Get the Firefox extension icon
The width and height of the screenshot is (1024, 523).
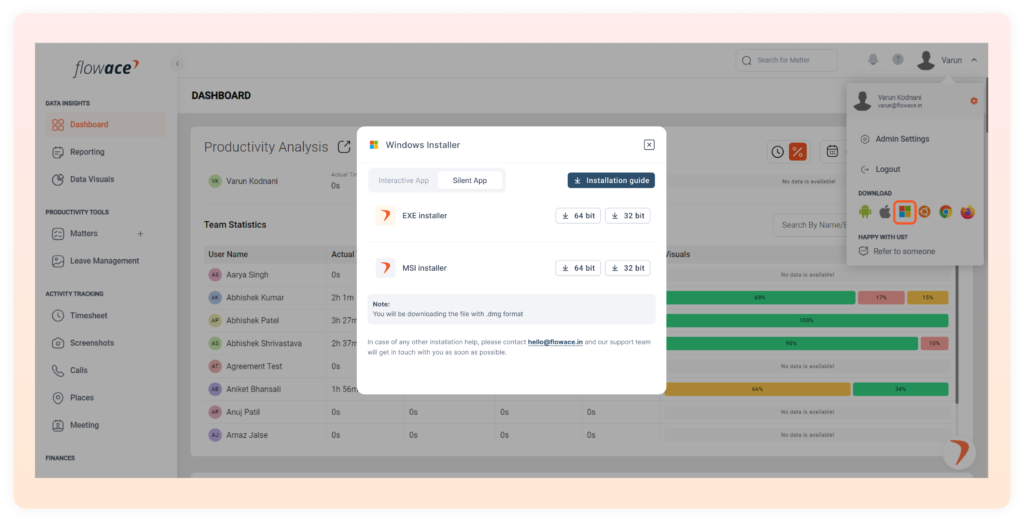click(x=967, y=212)
